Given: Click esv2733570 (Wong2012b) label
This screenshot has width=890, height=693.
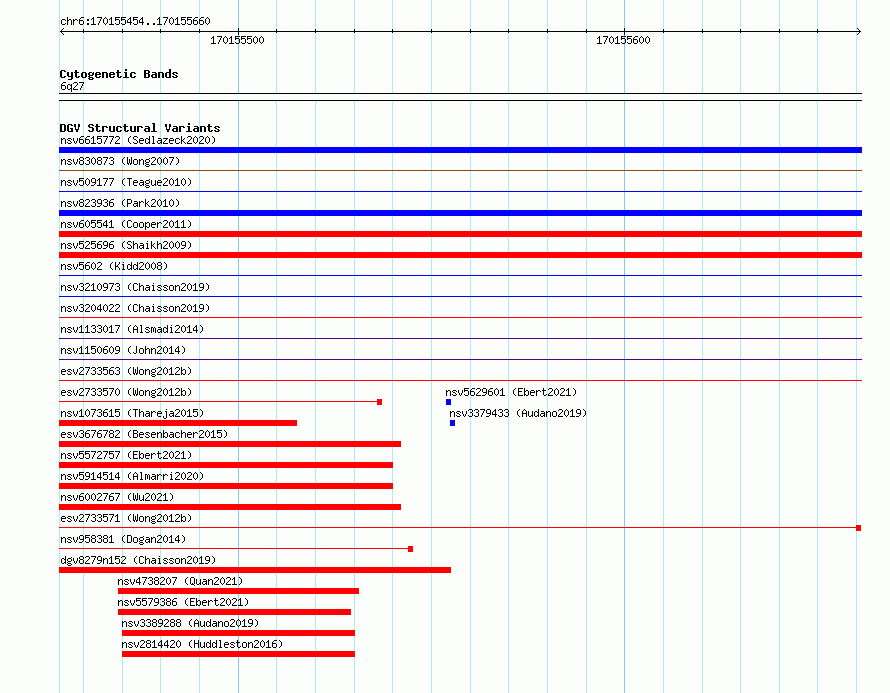Looking at the screenshot, I should pos(126,392).
